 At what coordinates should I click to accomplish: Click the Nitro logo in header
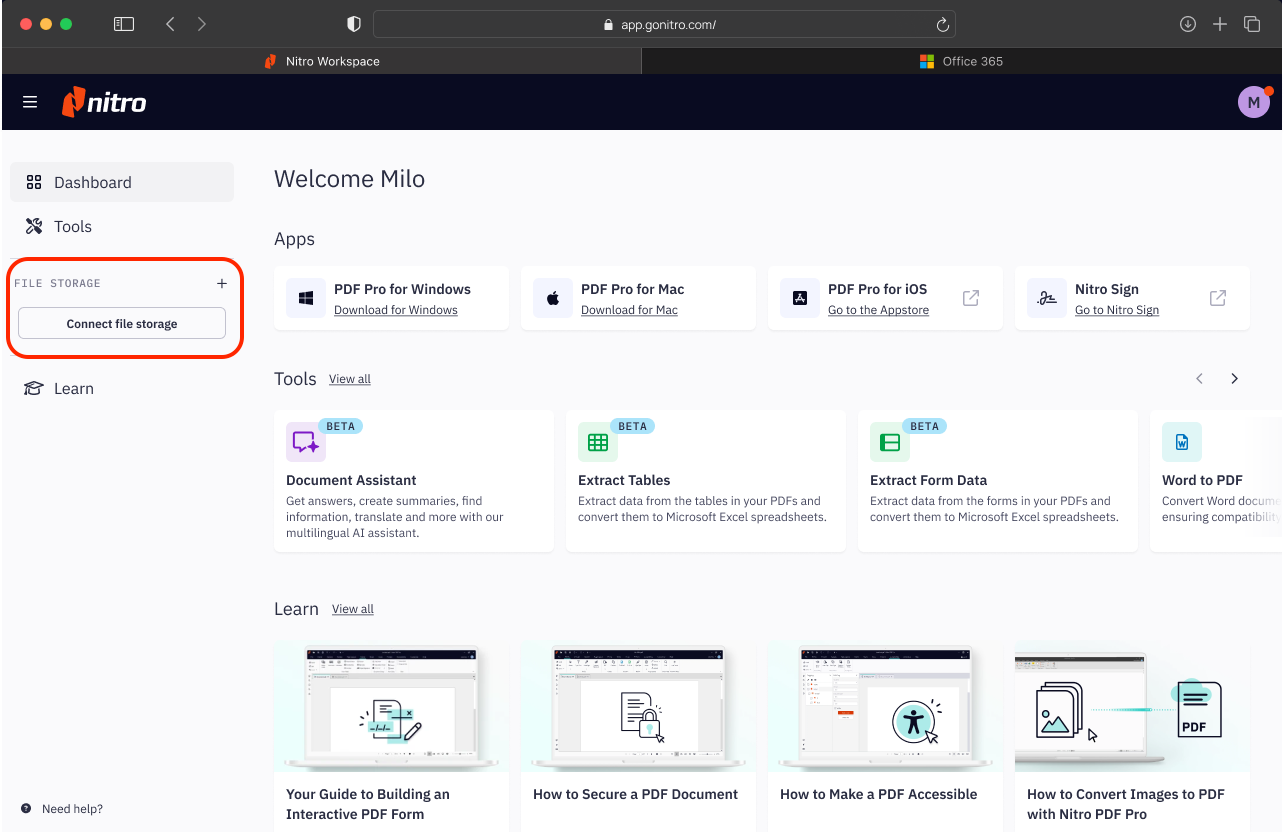click(x=105, y=102)
